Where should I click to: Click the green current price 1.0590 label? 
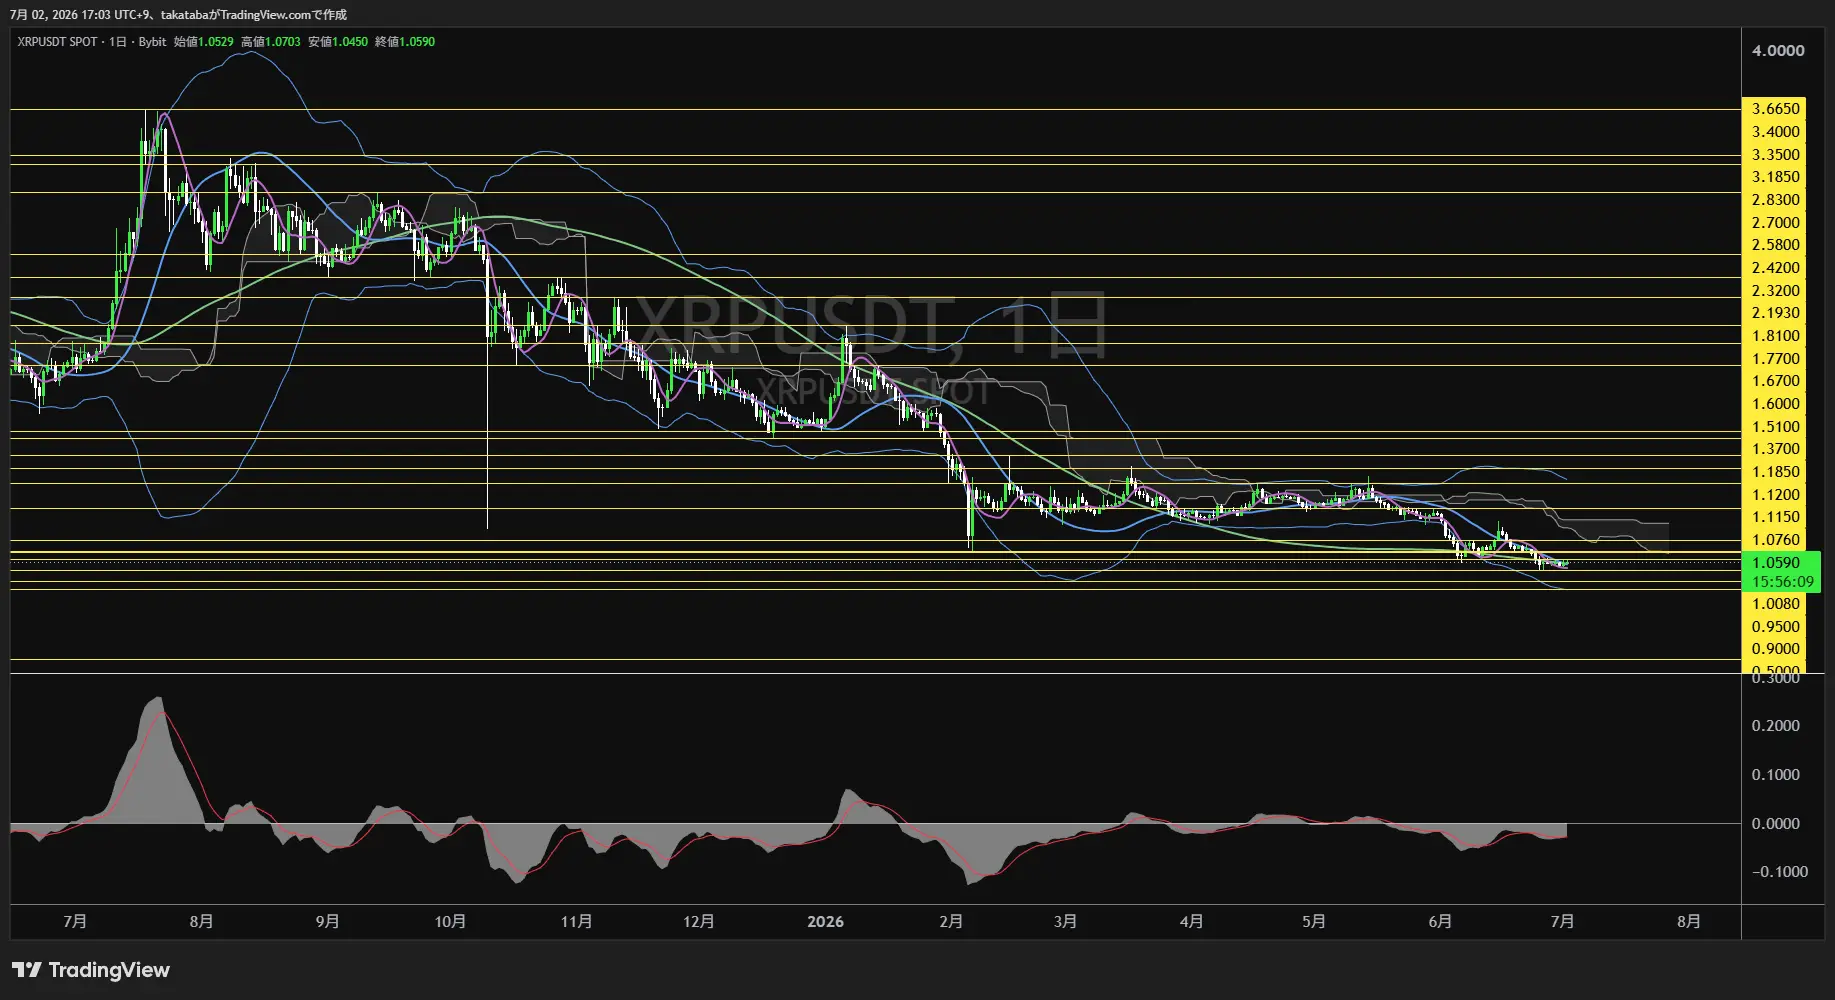pos(1776,563)
